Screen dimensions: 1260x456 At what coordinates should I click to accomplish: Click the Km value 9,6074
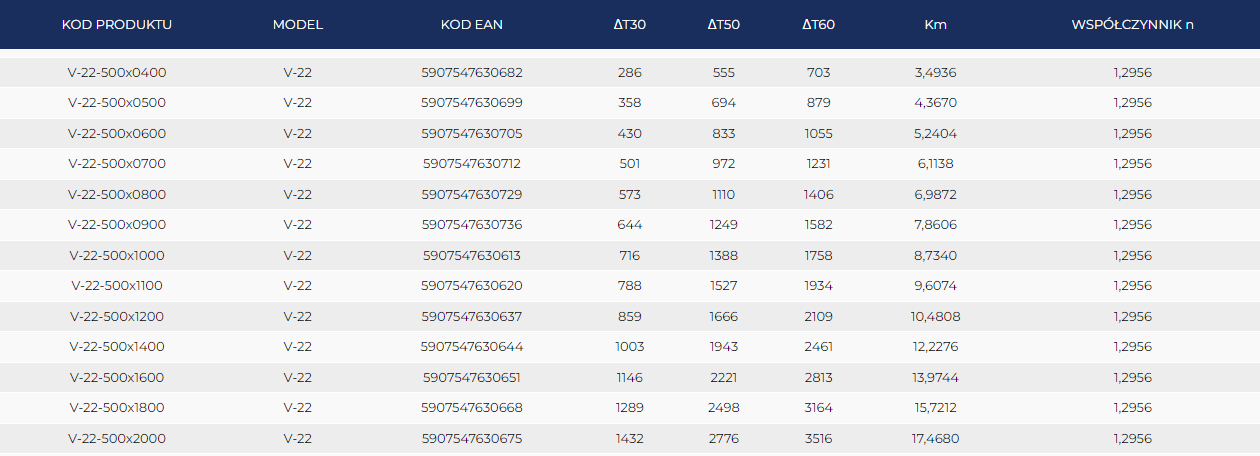tap(936, 286)
